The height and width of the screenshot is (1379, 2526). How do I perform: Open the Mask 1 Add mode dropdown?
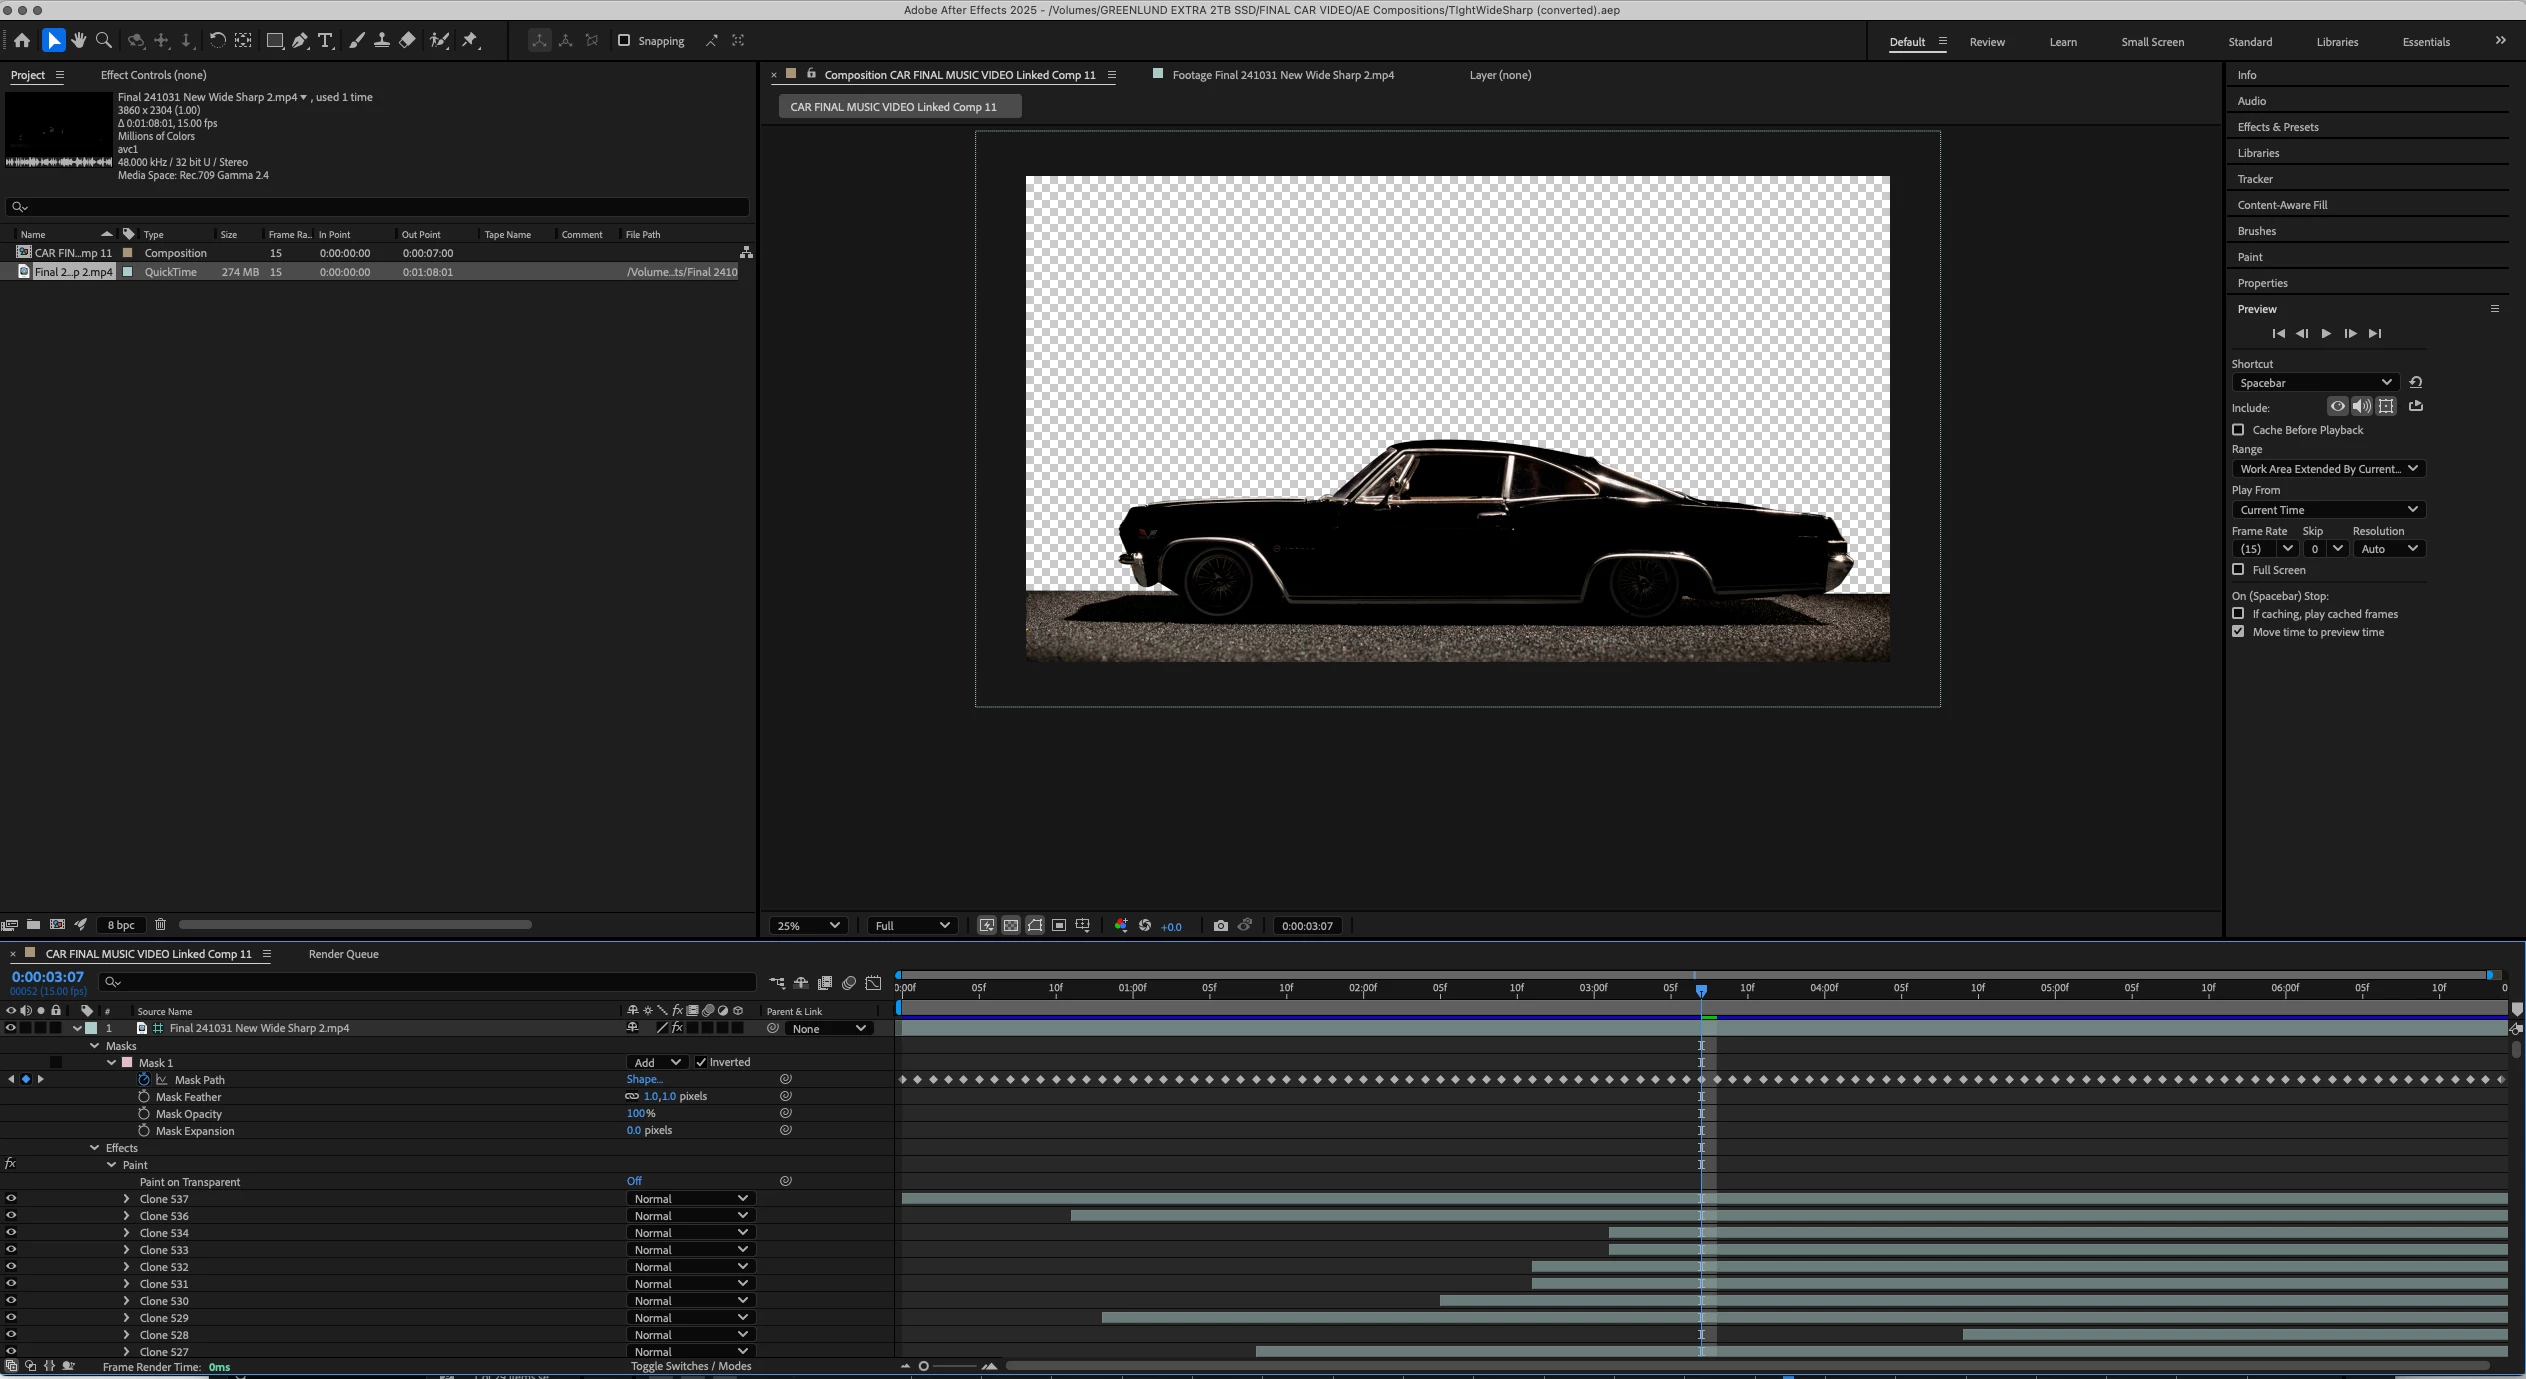click(x=657, y=1062)
